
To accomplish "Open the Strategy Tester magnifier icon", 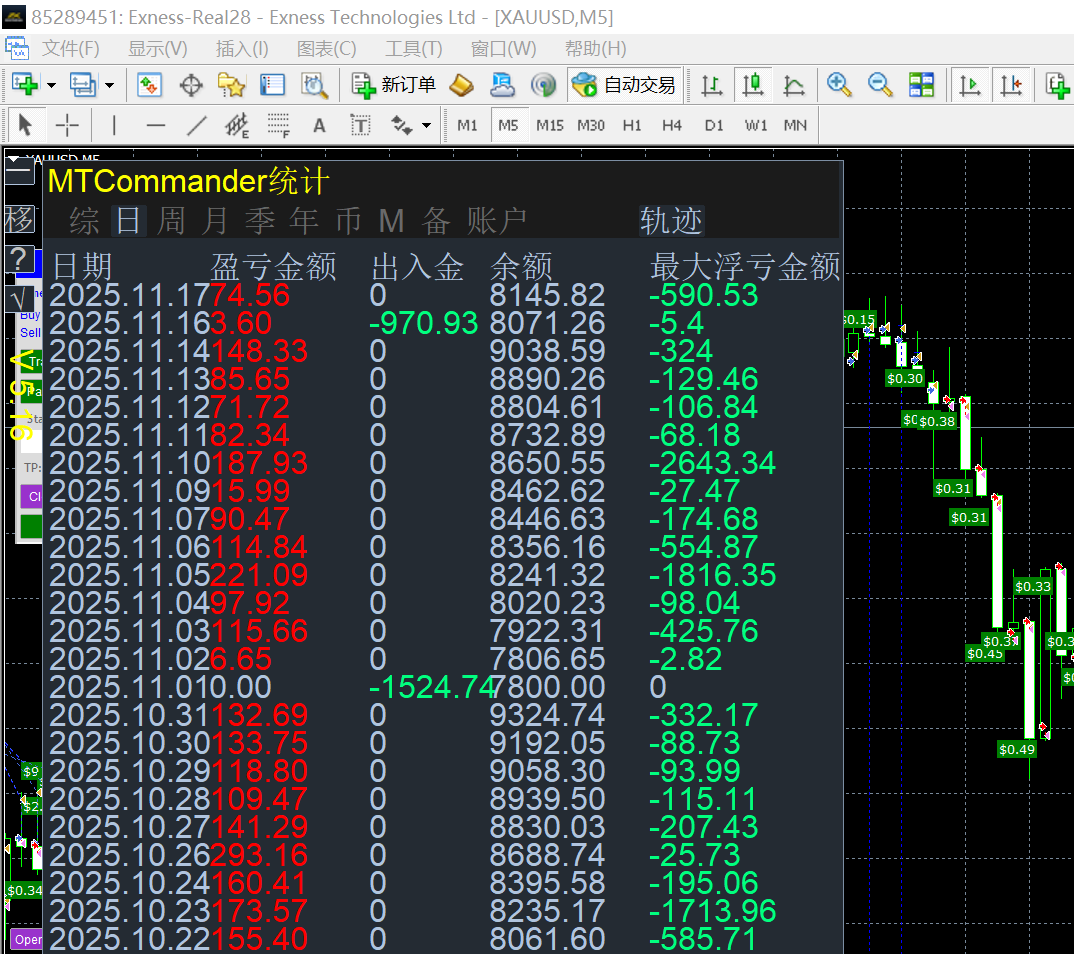I will 314,85.
